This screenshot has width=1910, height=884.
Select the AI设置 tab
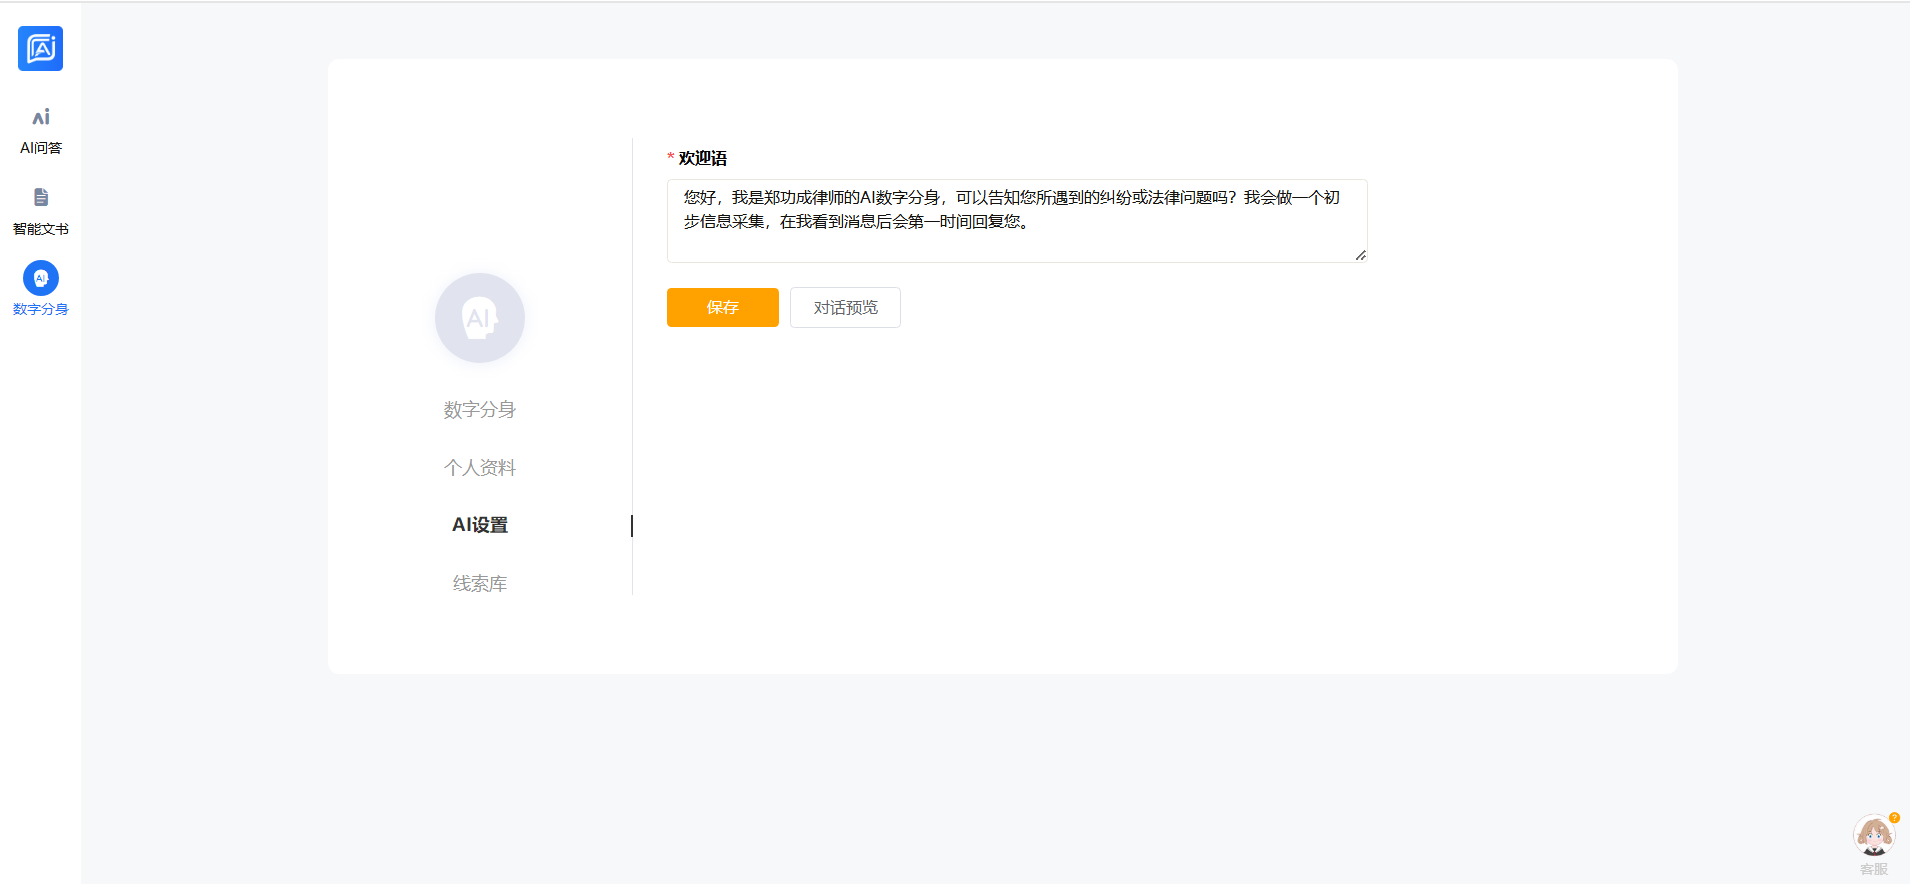[479, 525]
